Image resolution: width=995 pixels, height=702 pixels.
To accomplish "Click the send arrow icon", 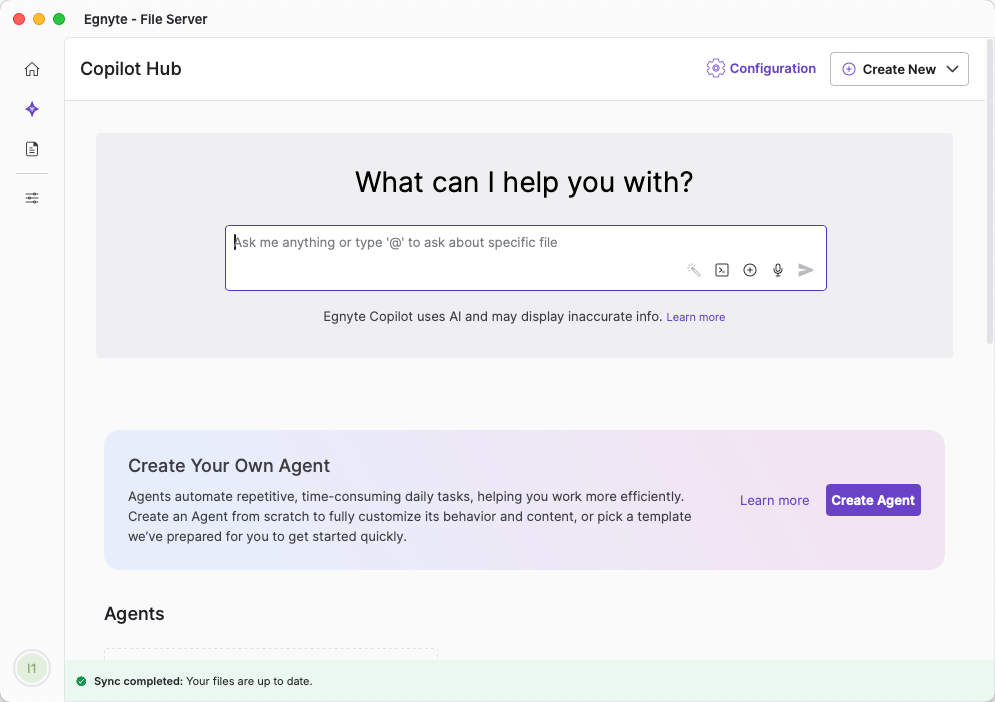I will click(x=805, y=269).
